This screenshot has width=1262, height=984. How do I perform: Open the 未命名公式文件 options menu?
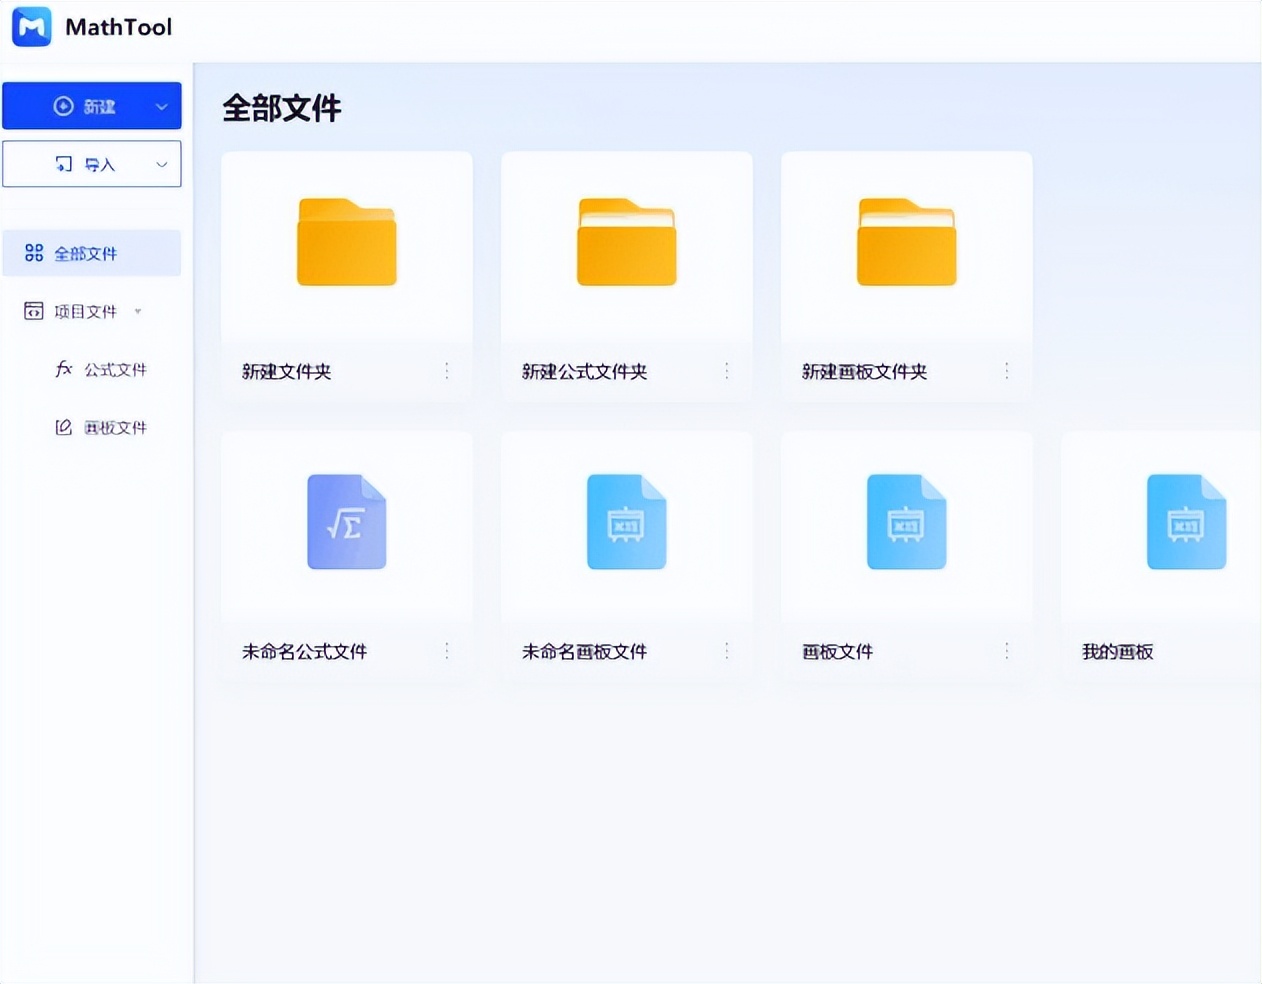[x=447, y=651]
